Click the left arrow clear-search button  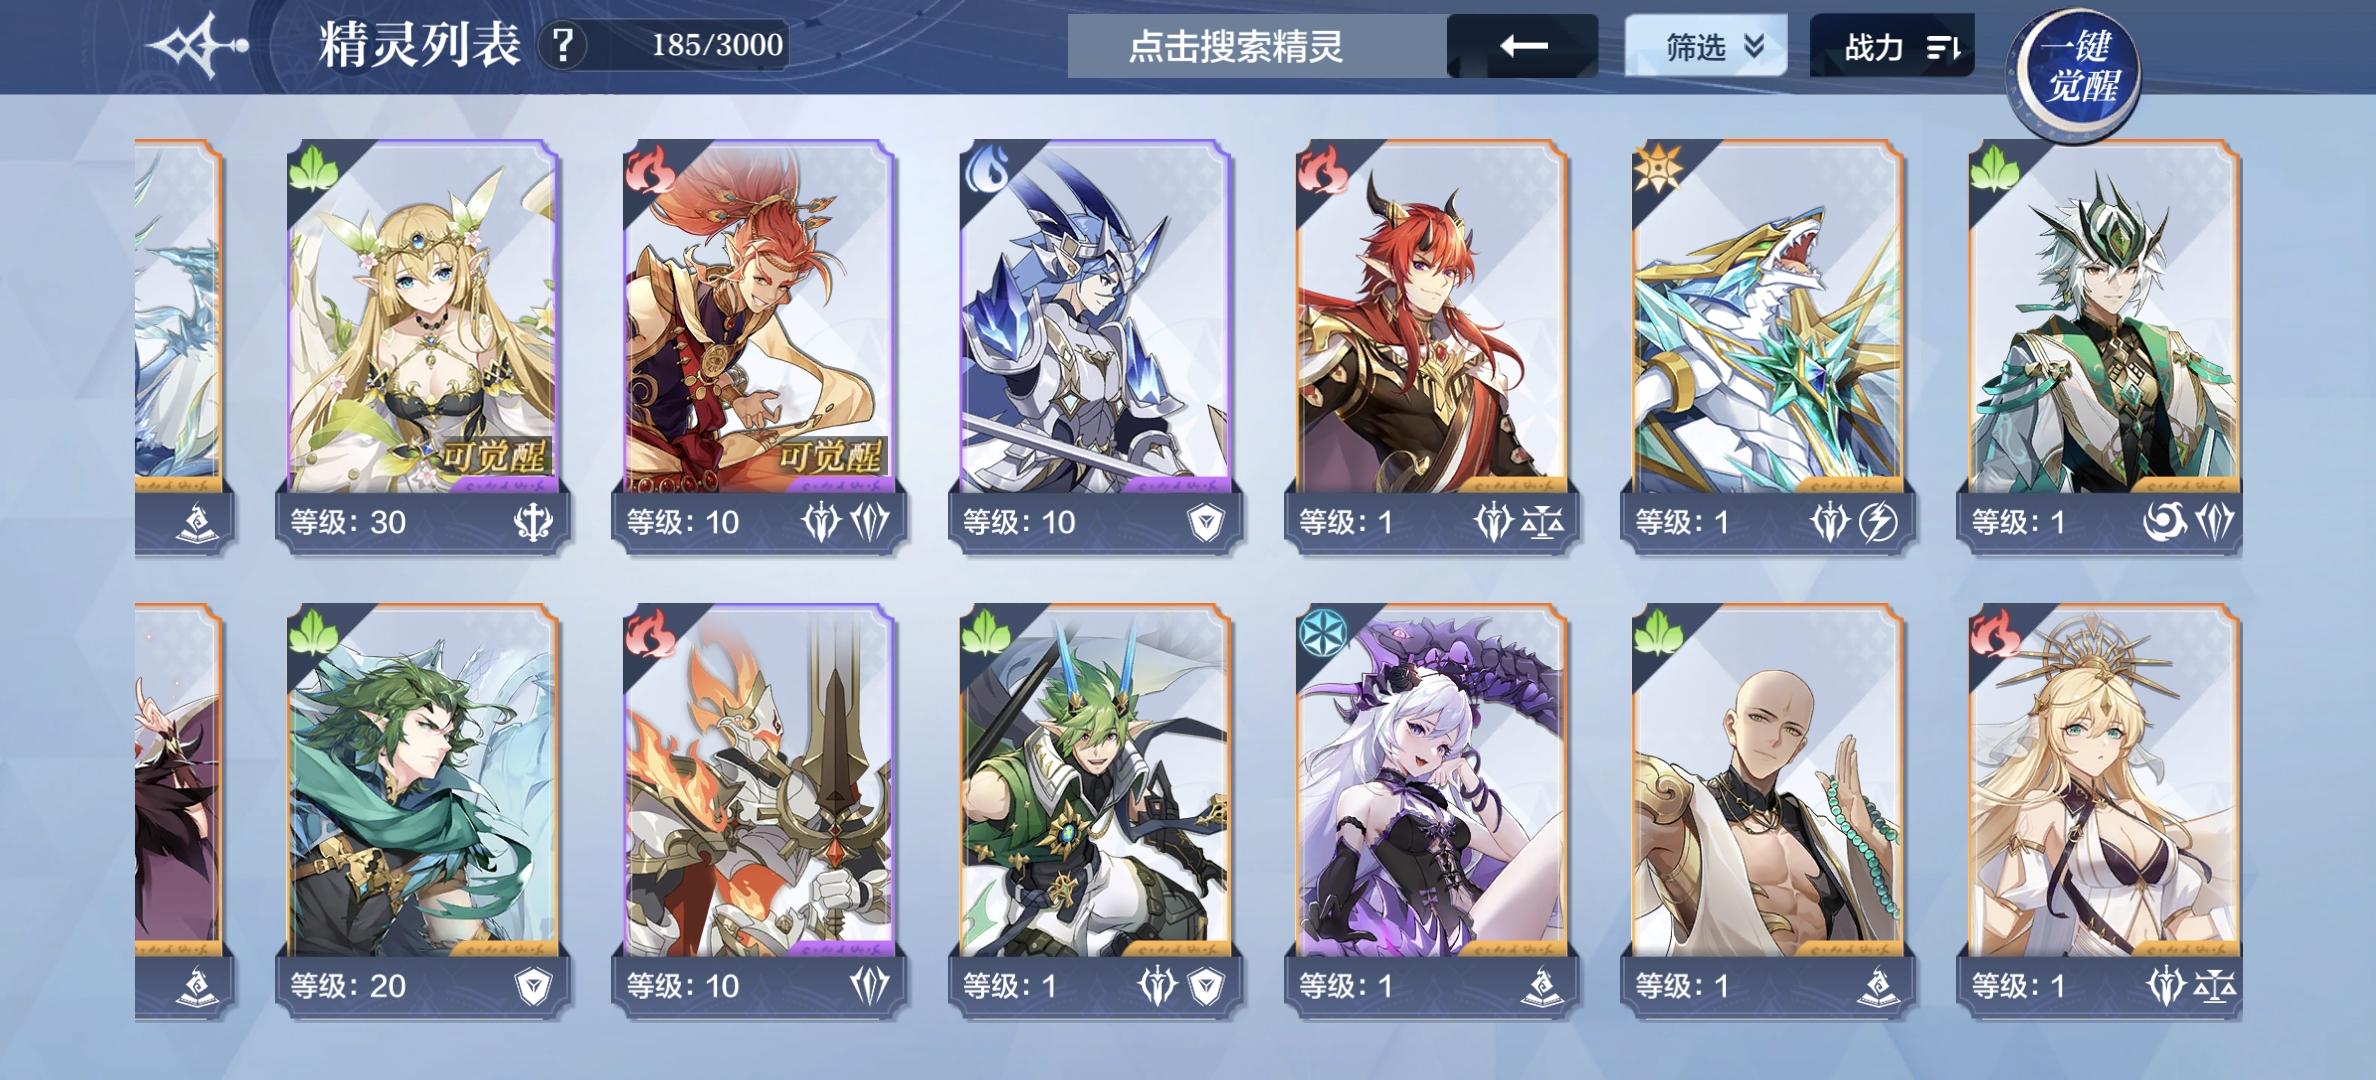click(x=1522, y=46)
